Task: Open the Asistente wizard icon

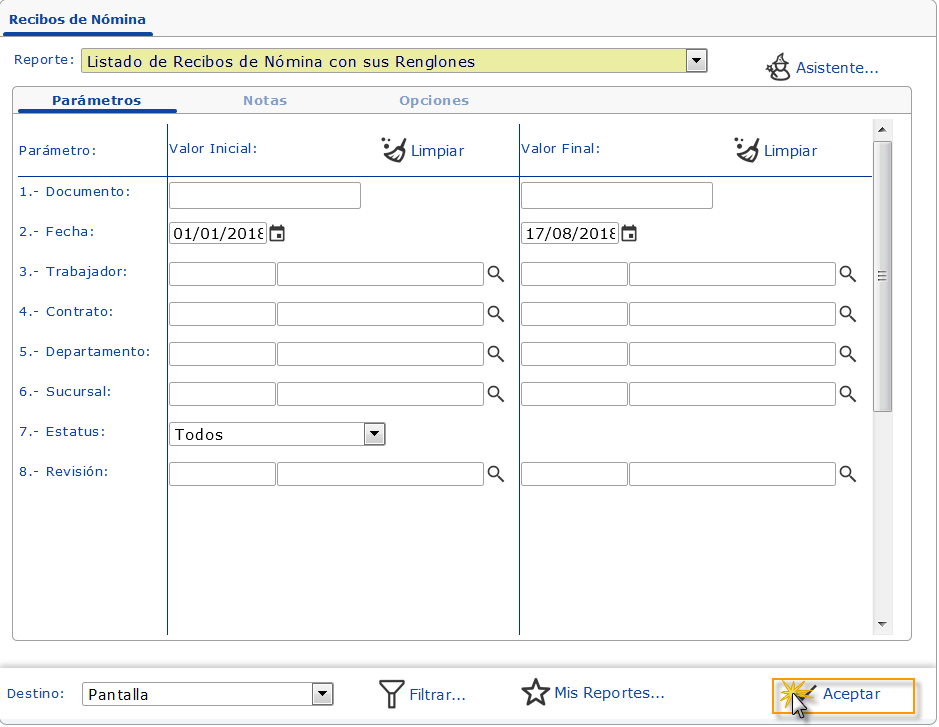Action: [x=778, y=67]
